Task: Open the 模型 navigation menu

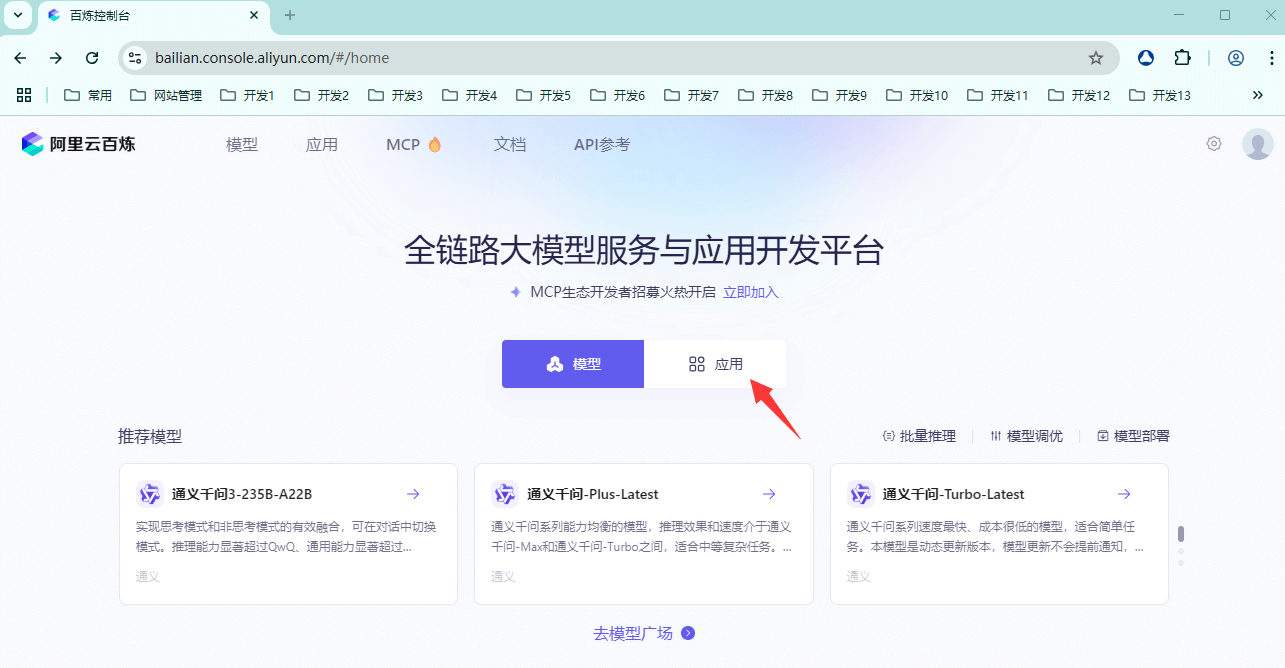Action: 242,144
